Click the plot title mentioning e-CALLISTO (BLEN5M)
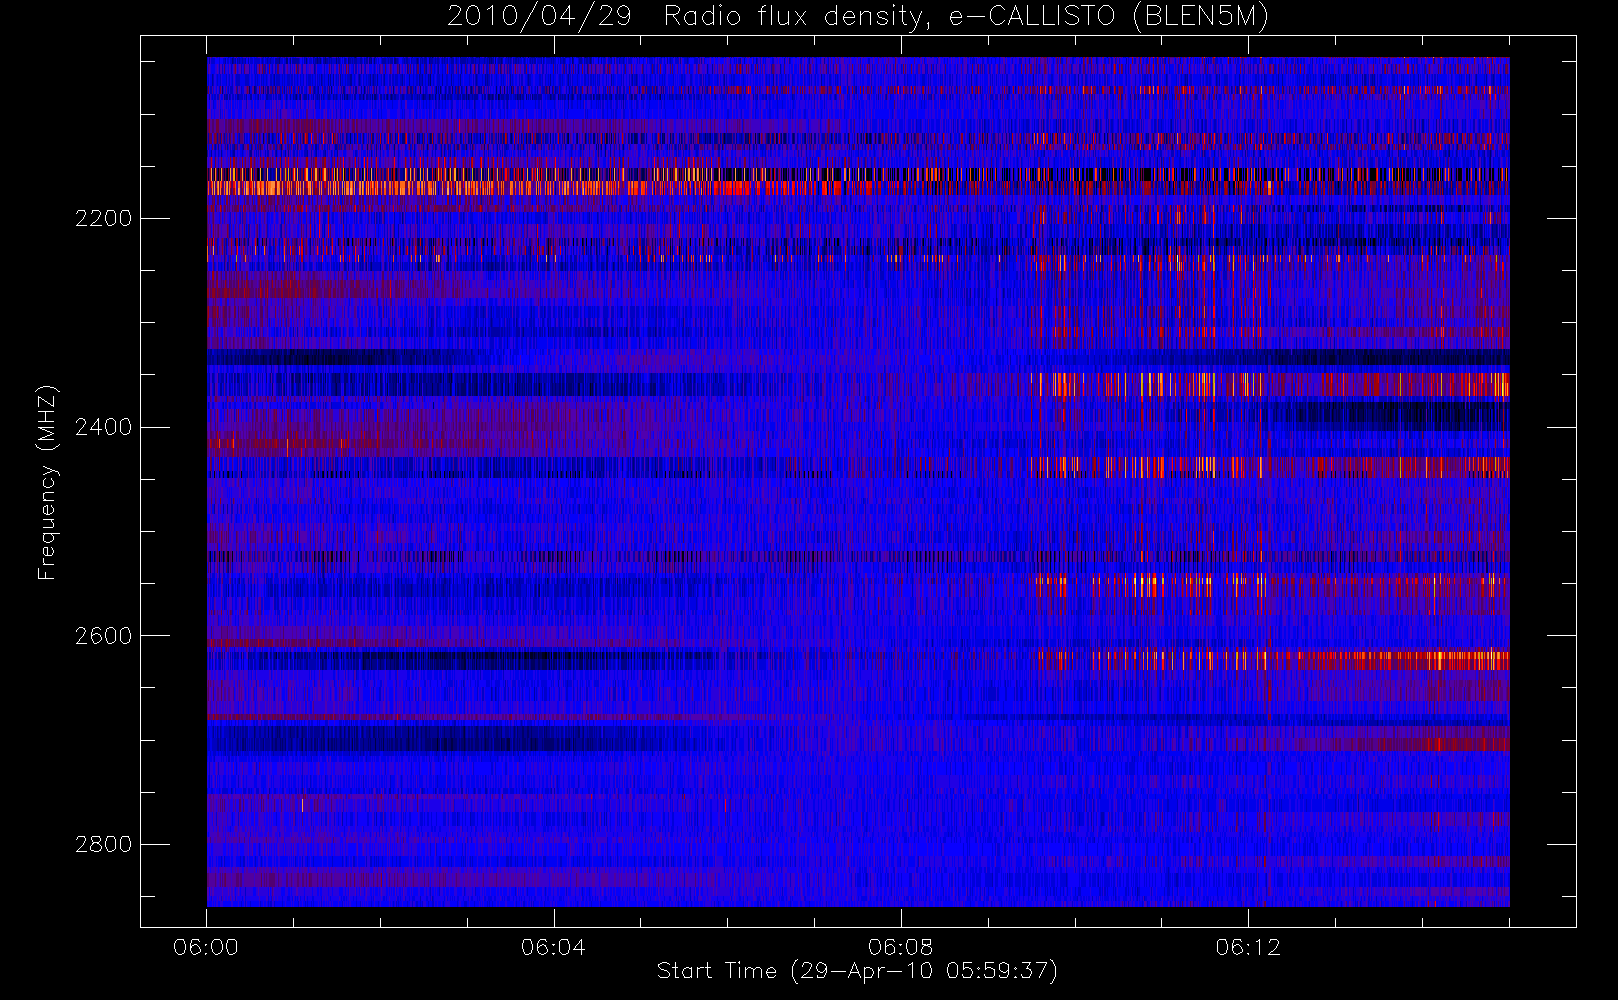The image size is (1618, 1000). [x=858, y=17]
